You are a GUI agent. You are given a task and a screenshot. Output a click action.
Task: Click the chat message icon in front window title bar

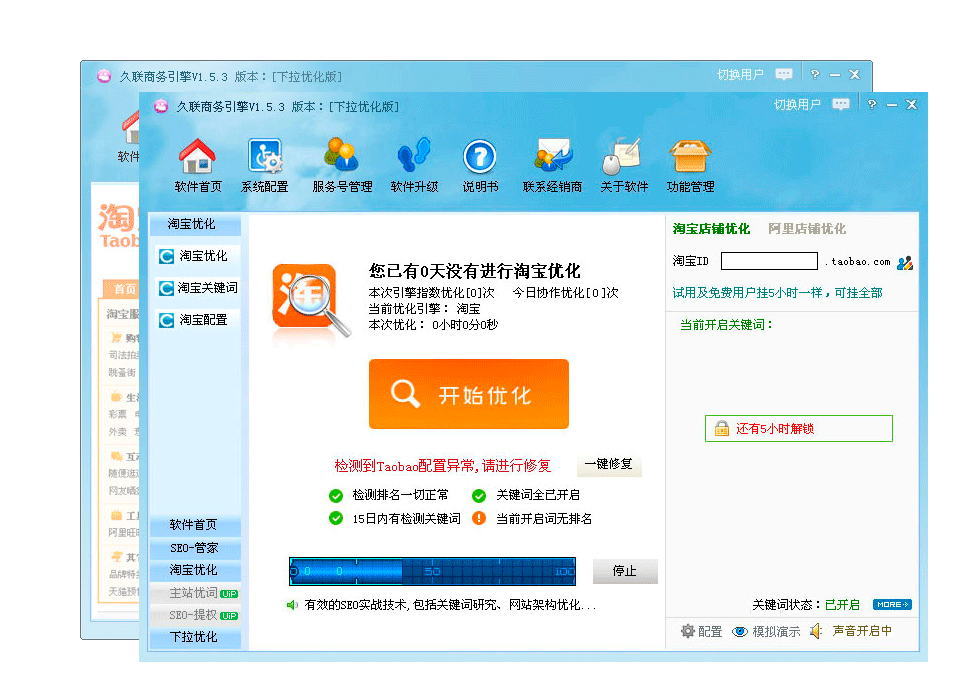pyautogui.click(x=841, y=105)
